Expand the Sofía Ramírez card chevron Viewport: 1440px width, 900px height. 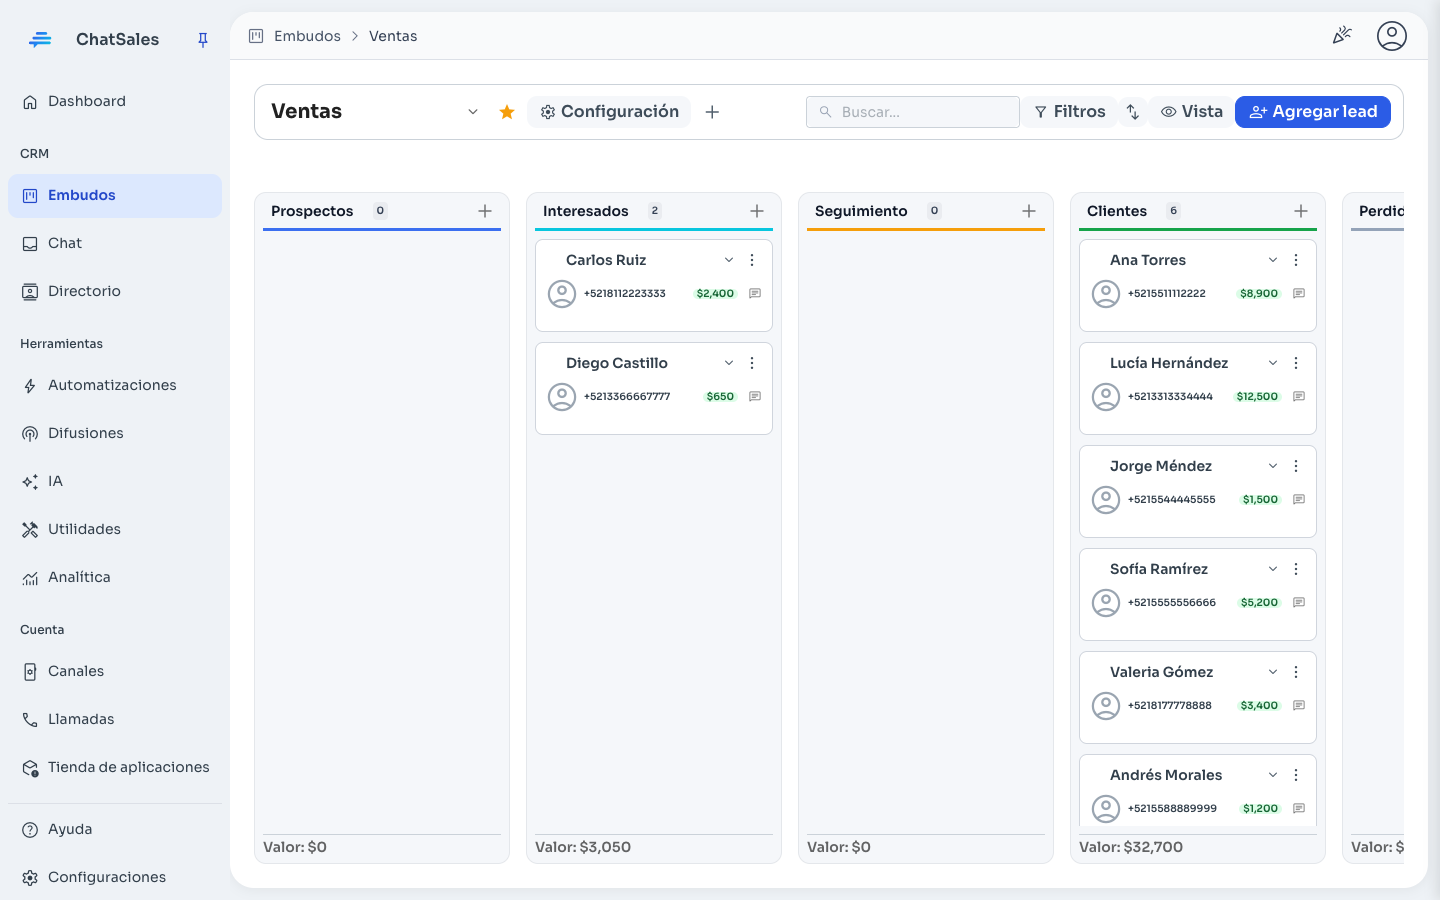click(1273, 569)
